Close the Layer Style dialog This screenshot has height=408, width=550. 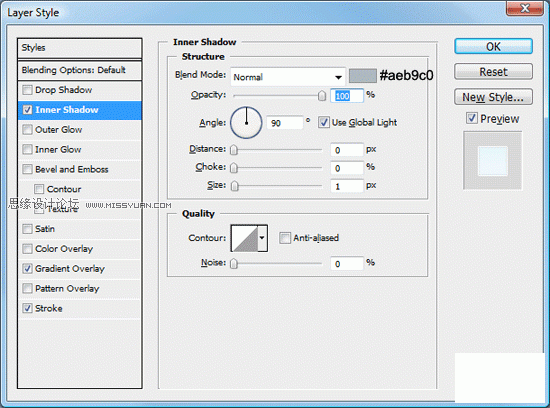coord(525,8)
